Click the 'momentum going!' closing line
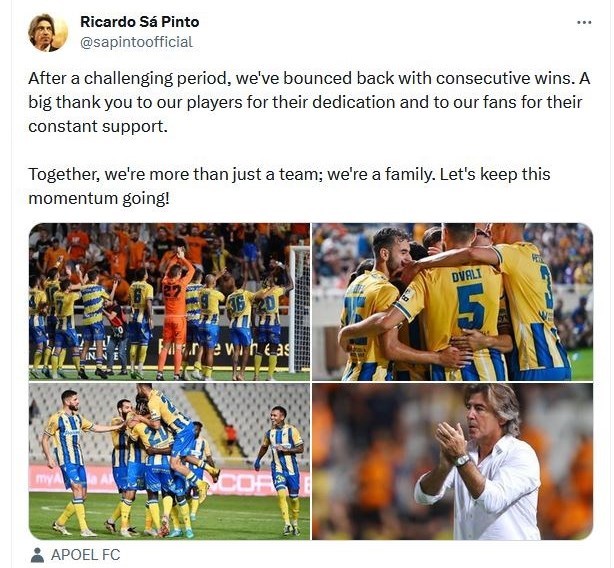 coord(99,198)
